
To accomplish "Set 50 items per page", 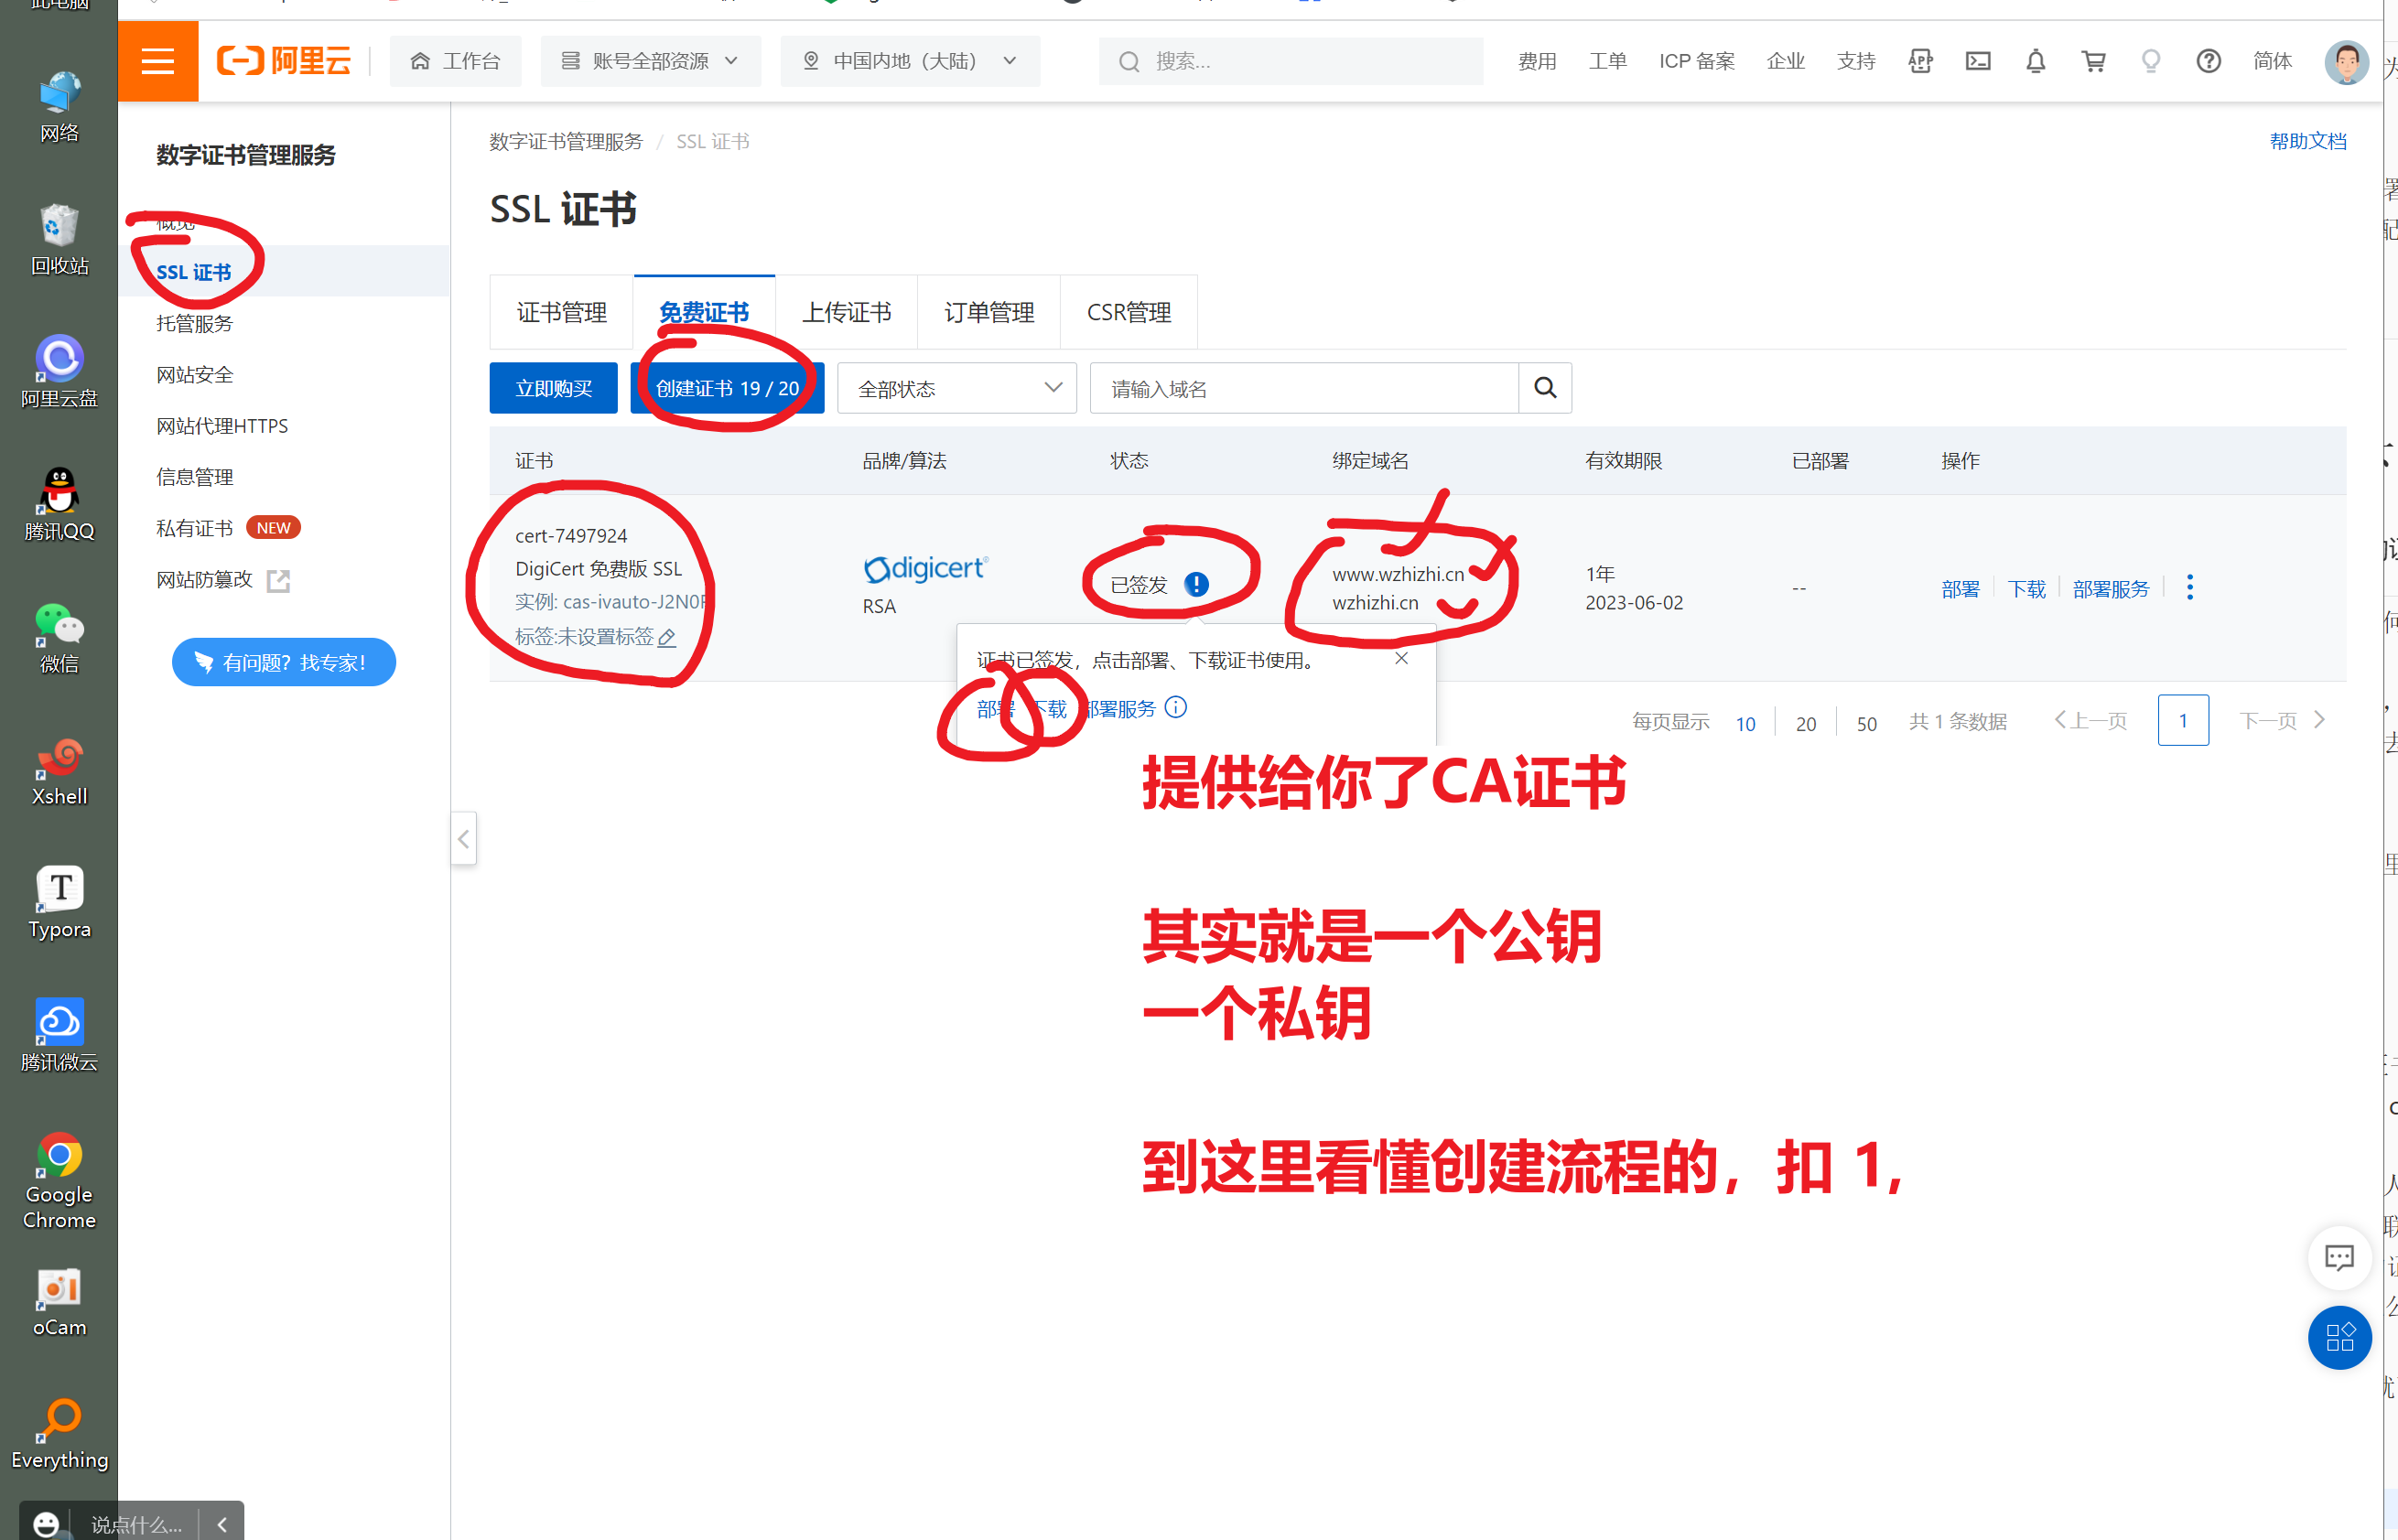I will click(x=1866, y=723).
